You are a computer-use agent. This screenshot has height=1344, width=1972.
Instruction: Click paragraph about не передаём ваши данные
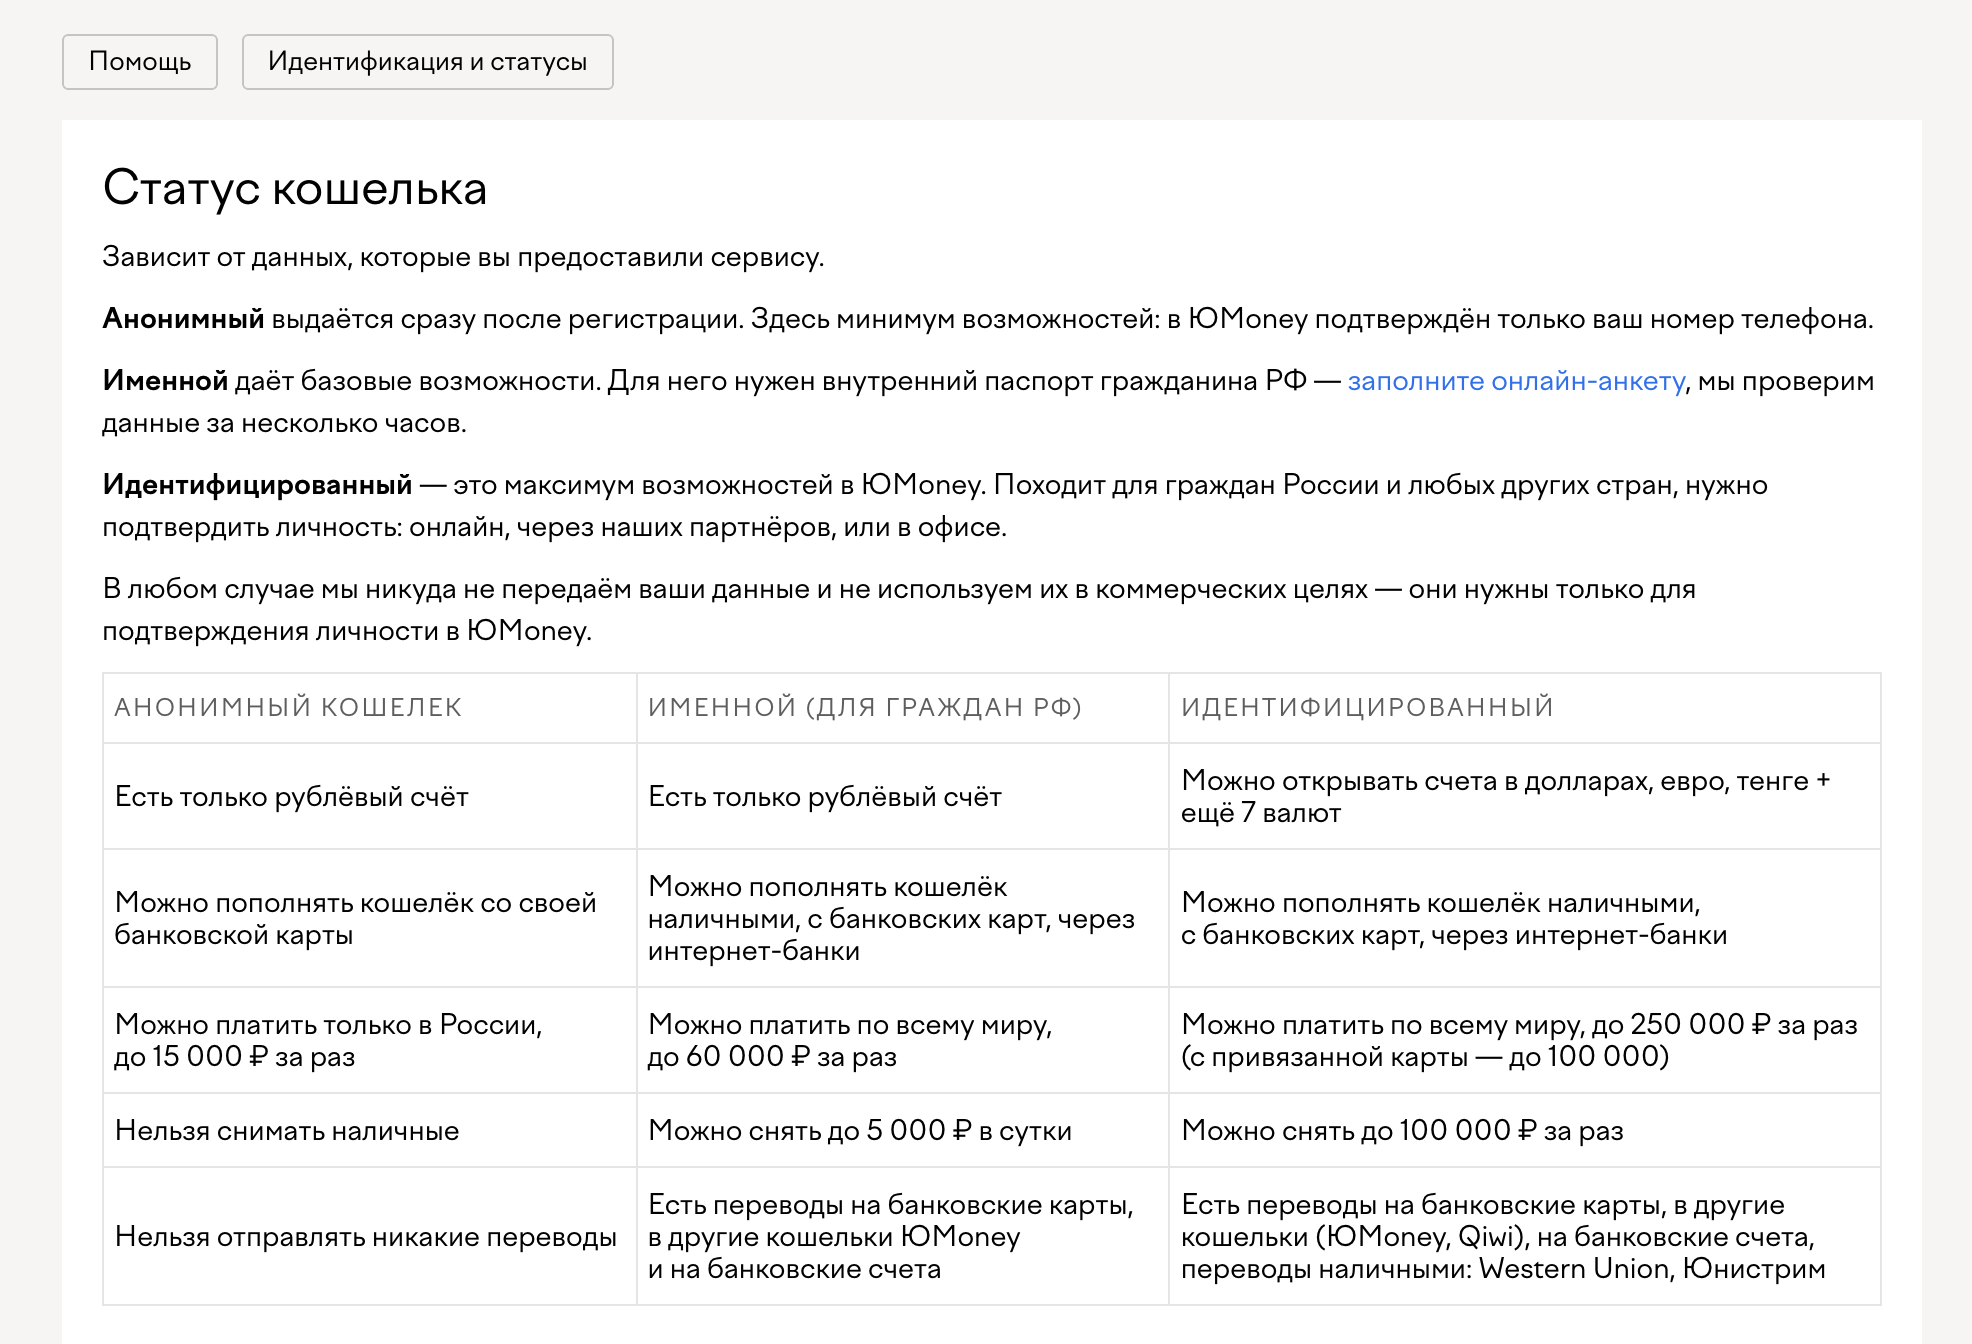(899, 610)
